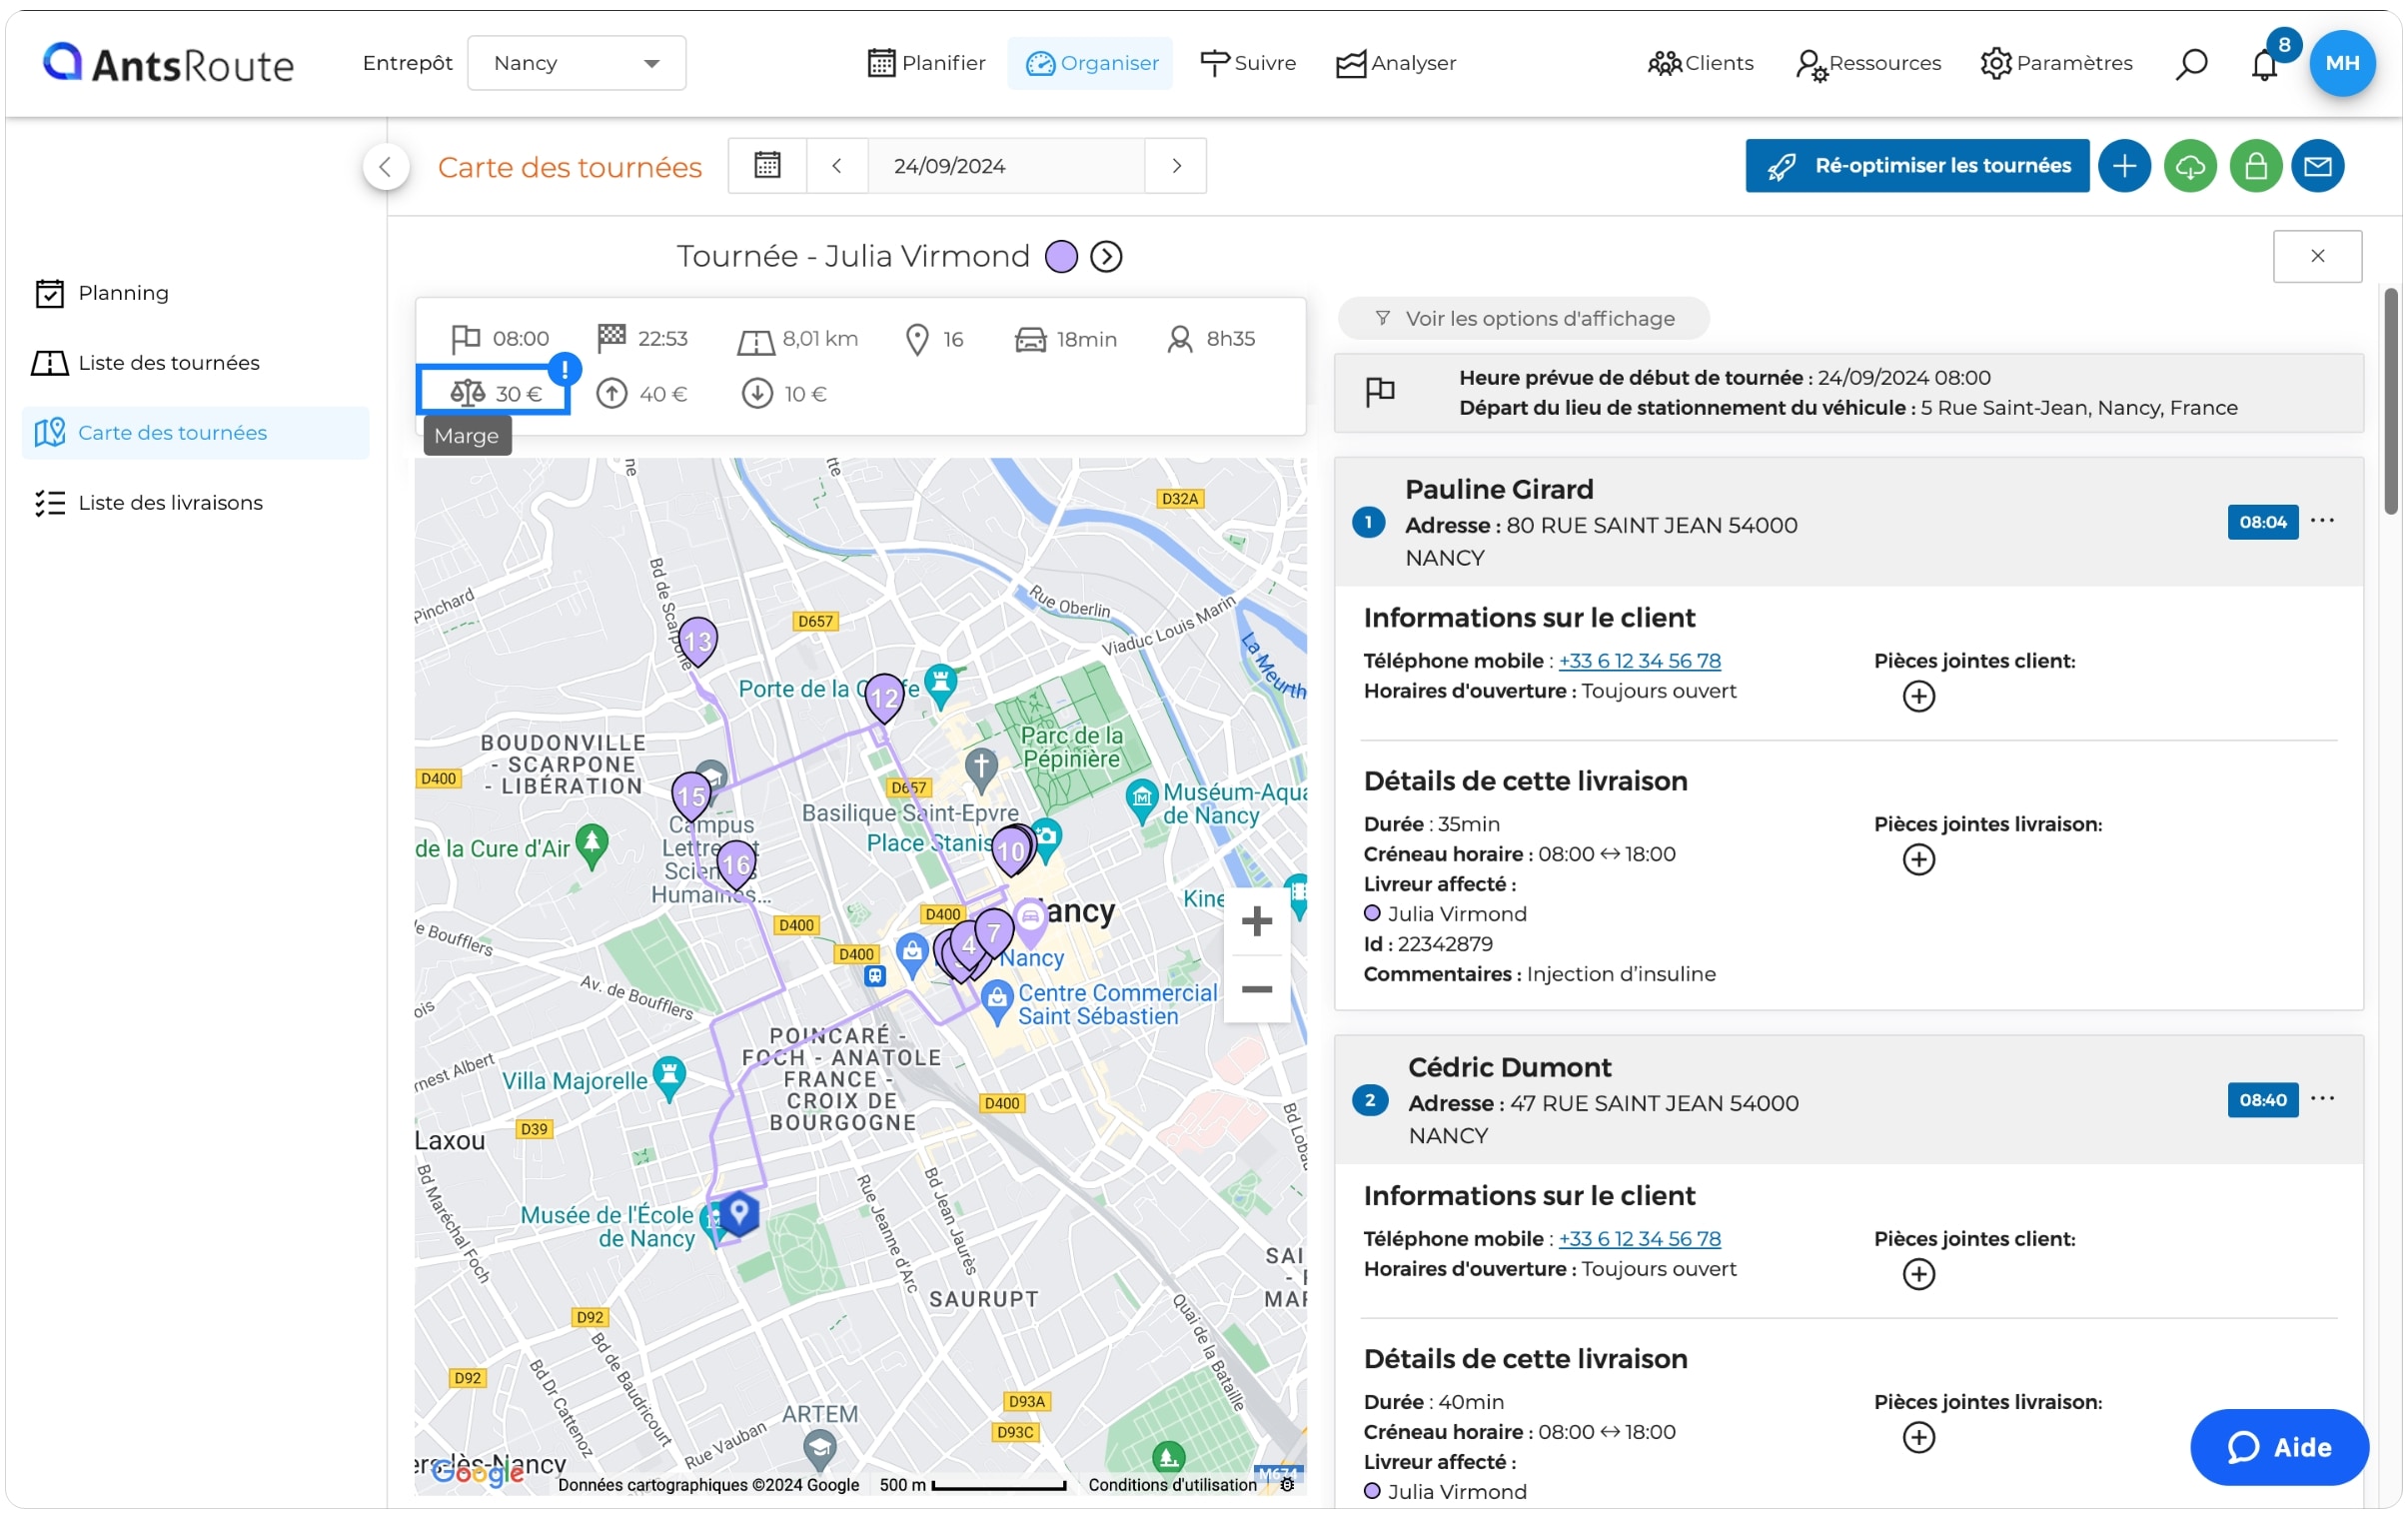The height and width of the screenshot is (1519, 2408).
Task: Go to previous day
Action: tap(837, 165)
